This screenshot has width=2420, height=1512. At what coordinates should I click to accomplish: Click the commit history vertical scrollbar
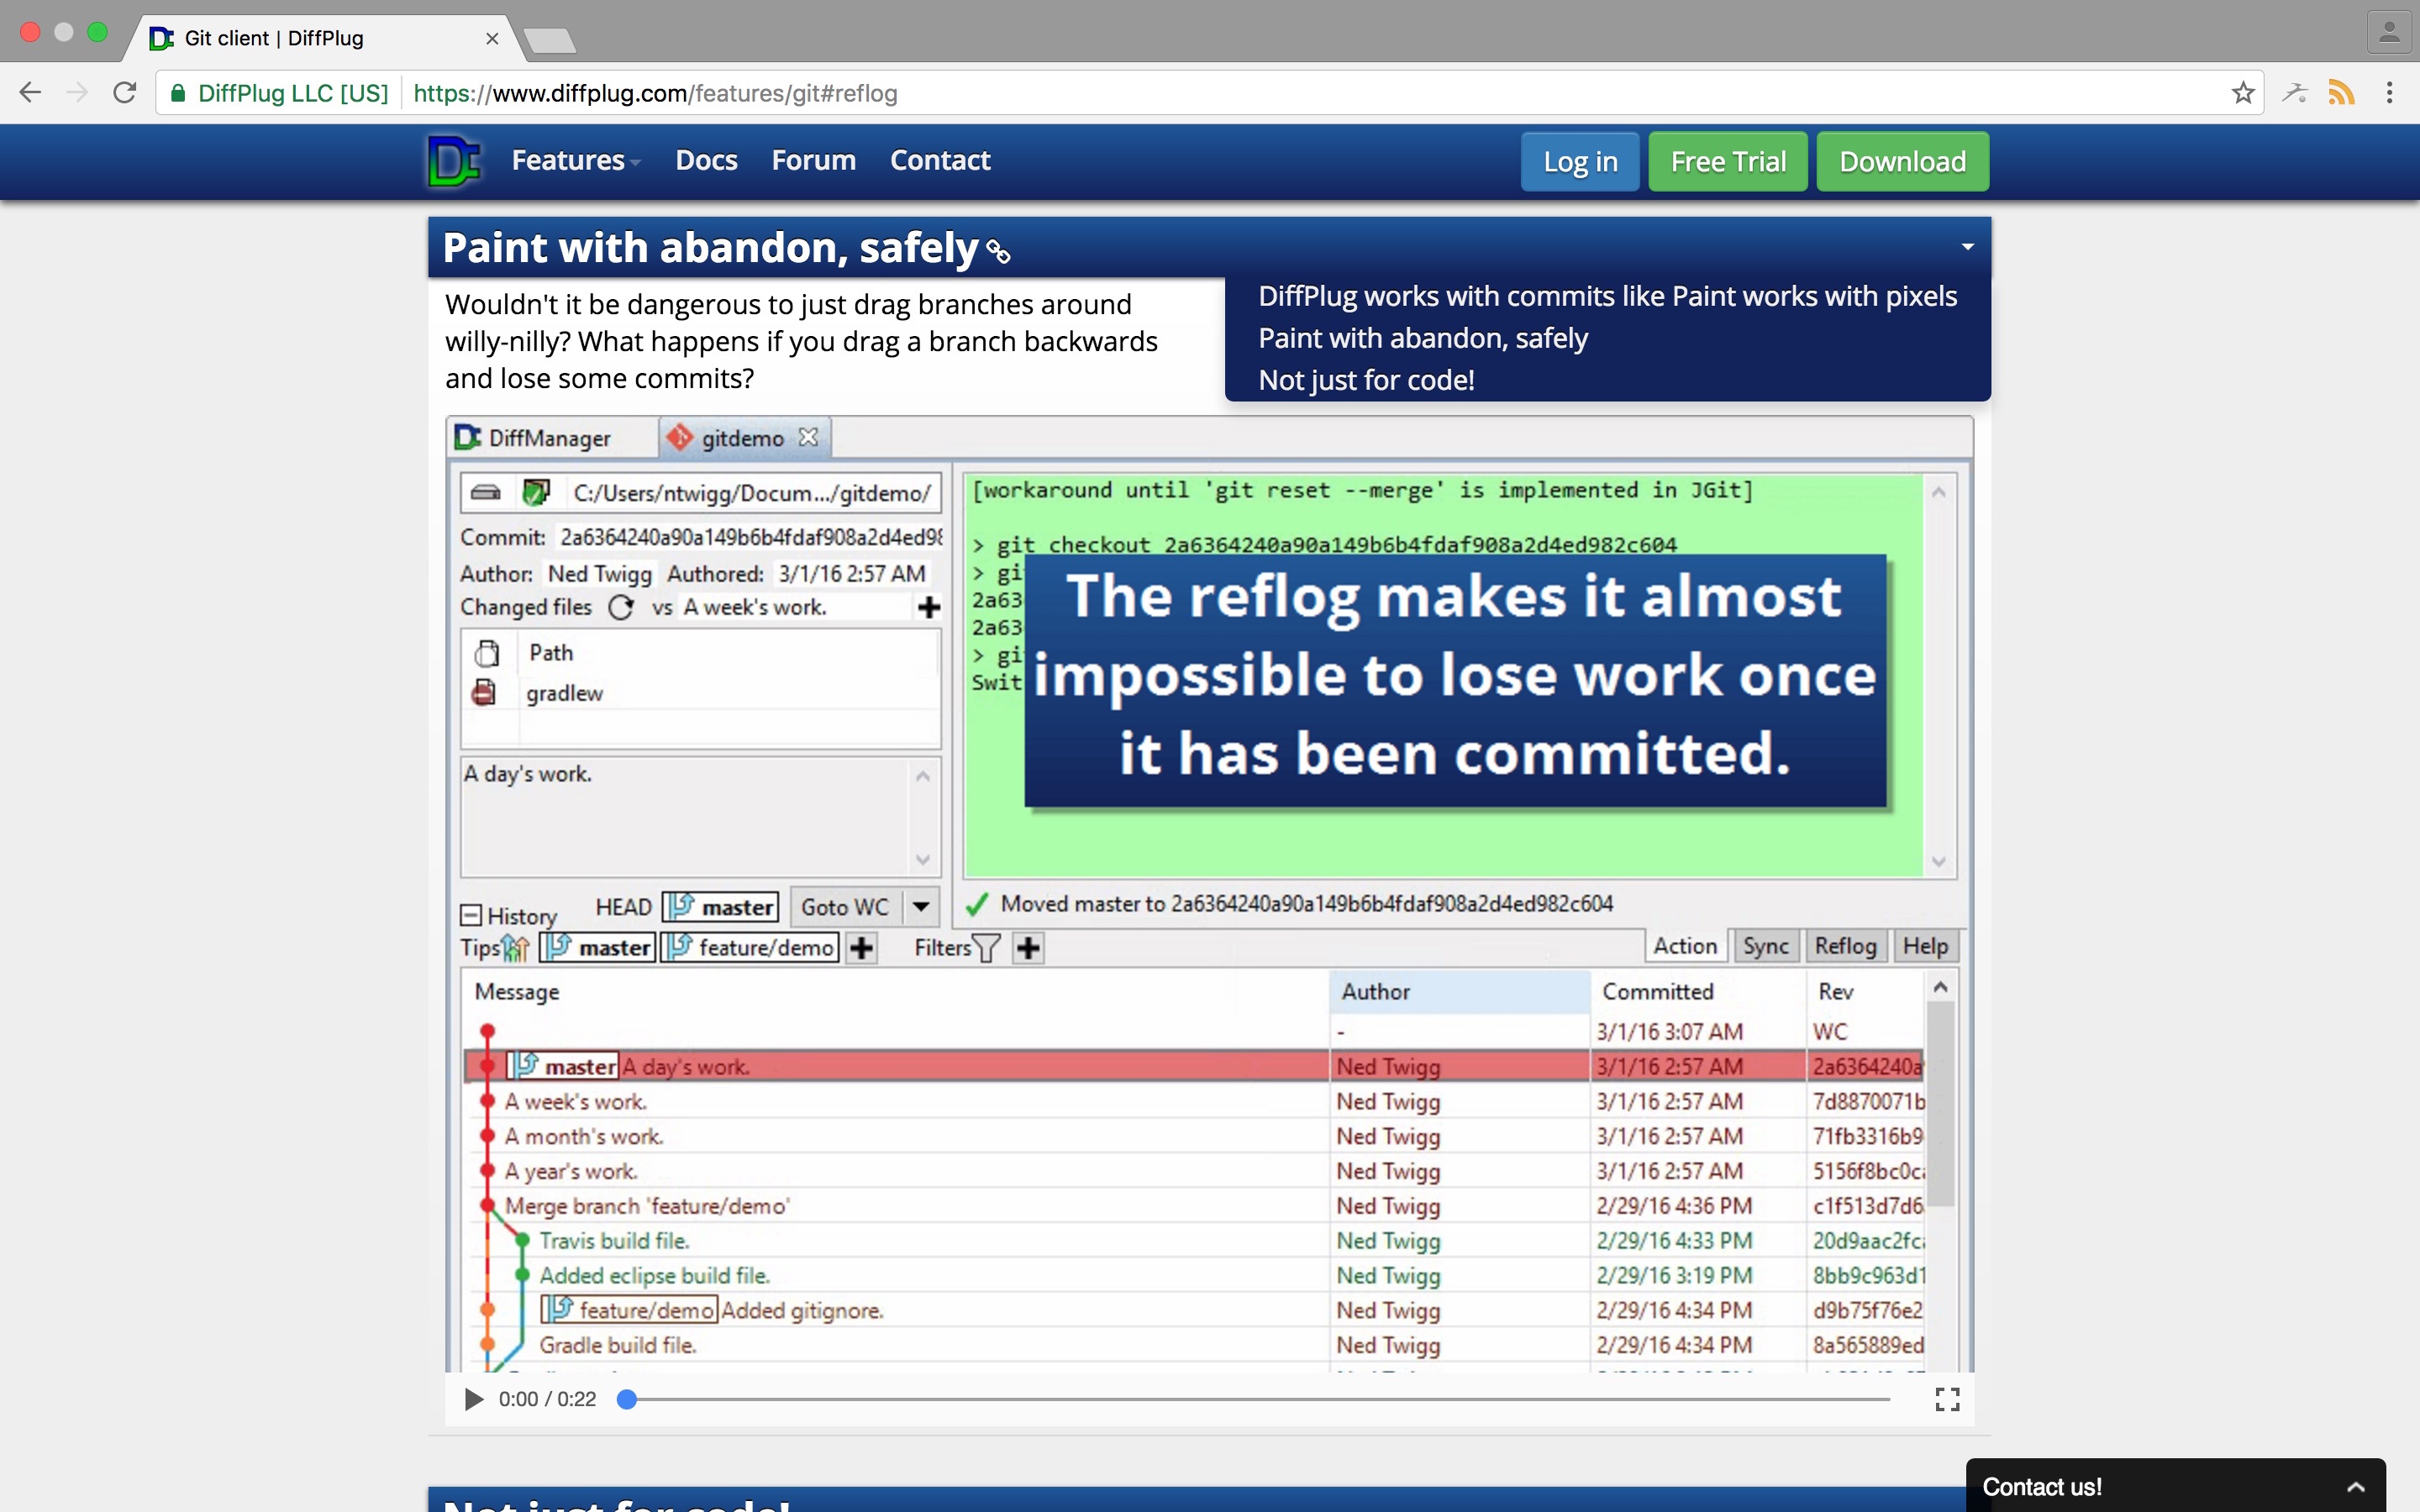(x=1940, y=1105)
